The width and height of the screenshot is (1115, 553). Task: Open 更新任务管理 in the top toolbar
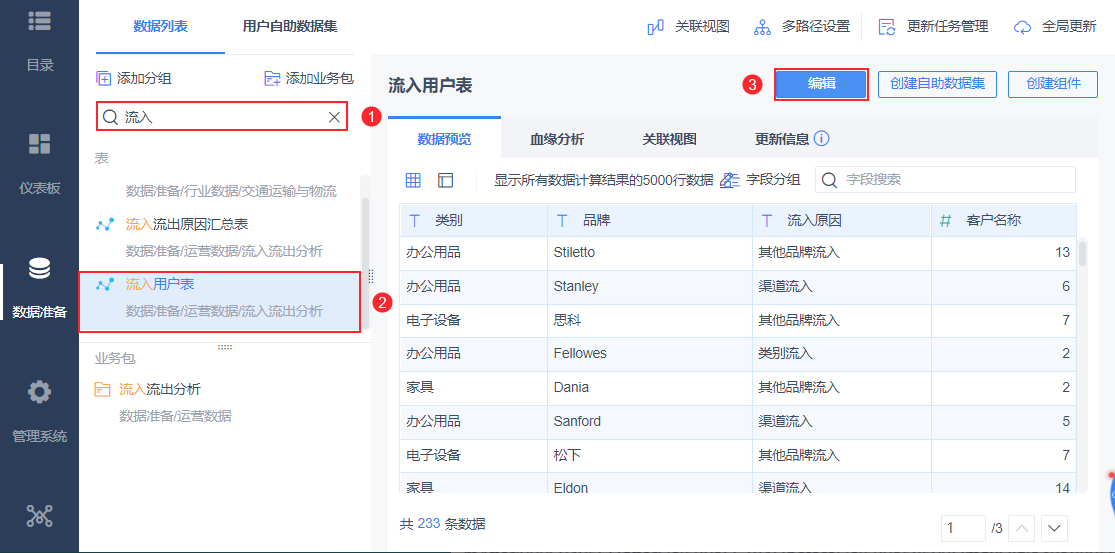(x=933, y=27)
